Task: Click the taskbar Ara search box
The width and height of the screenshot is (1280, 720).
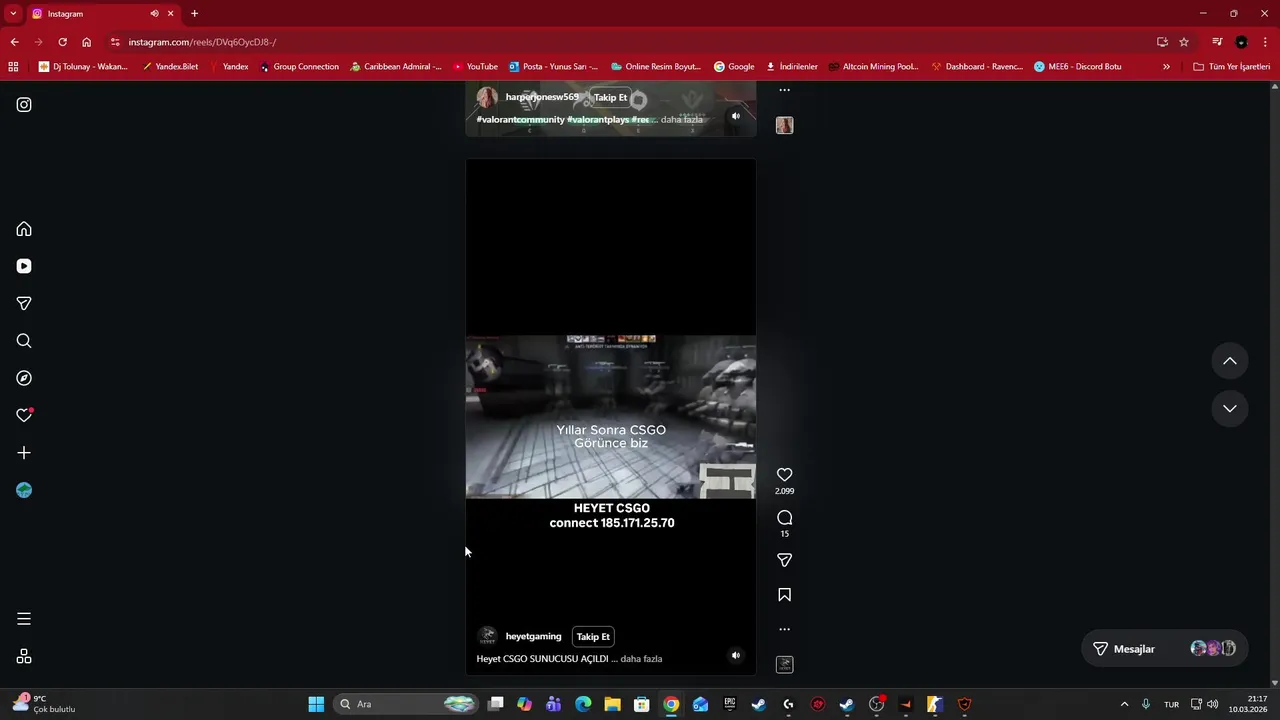Action: tap(406, 704)
